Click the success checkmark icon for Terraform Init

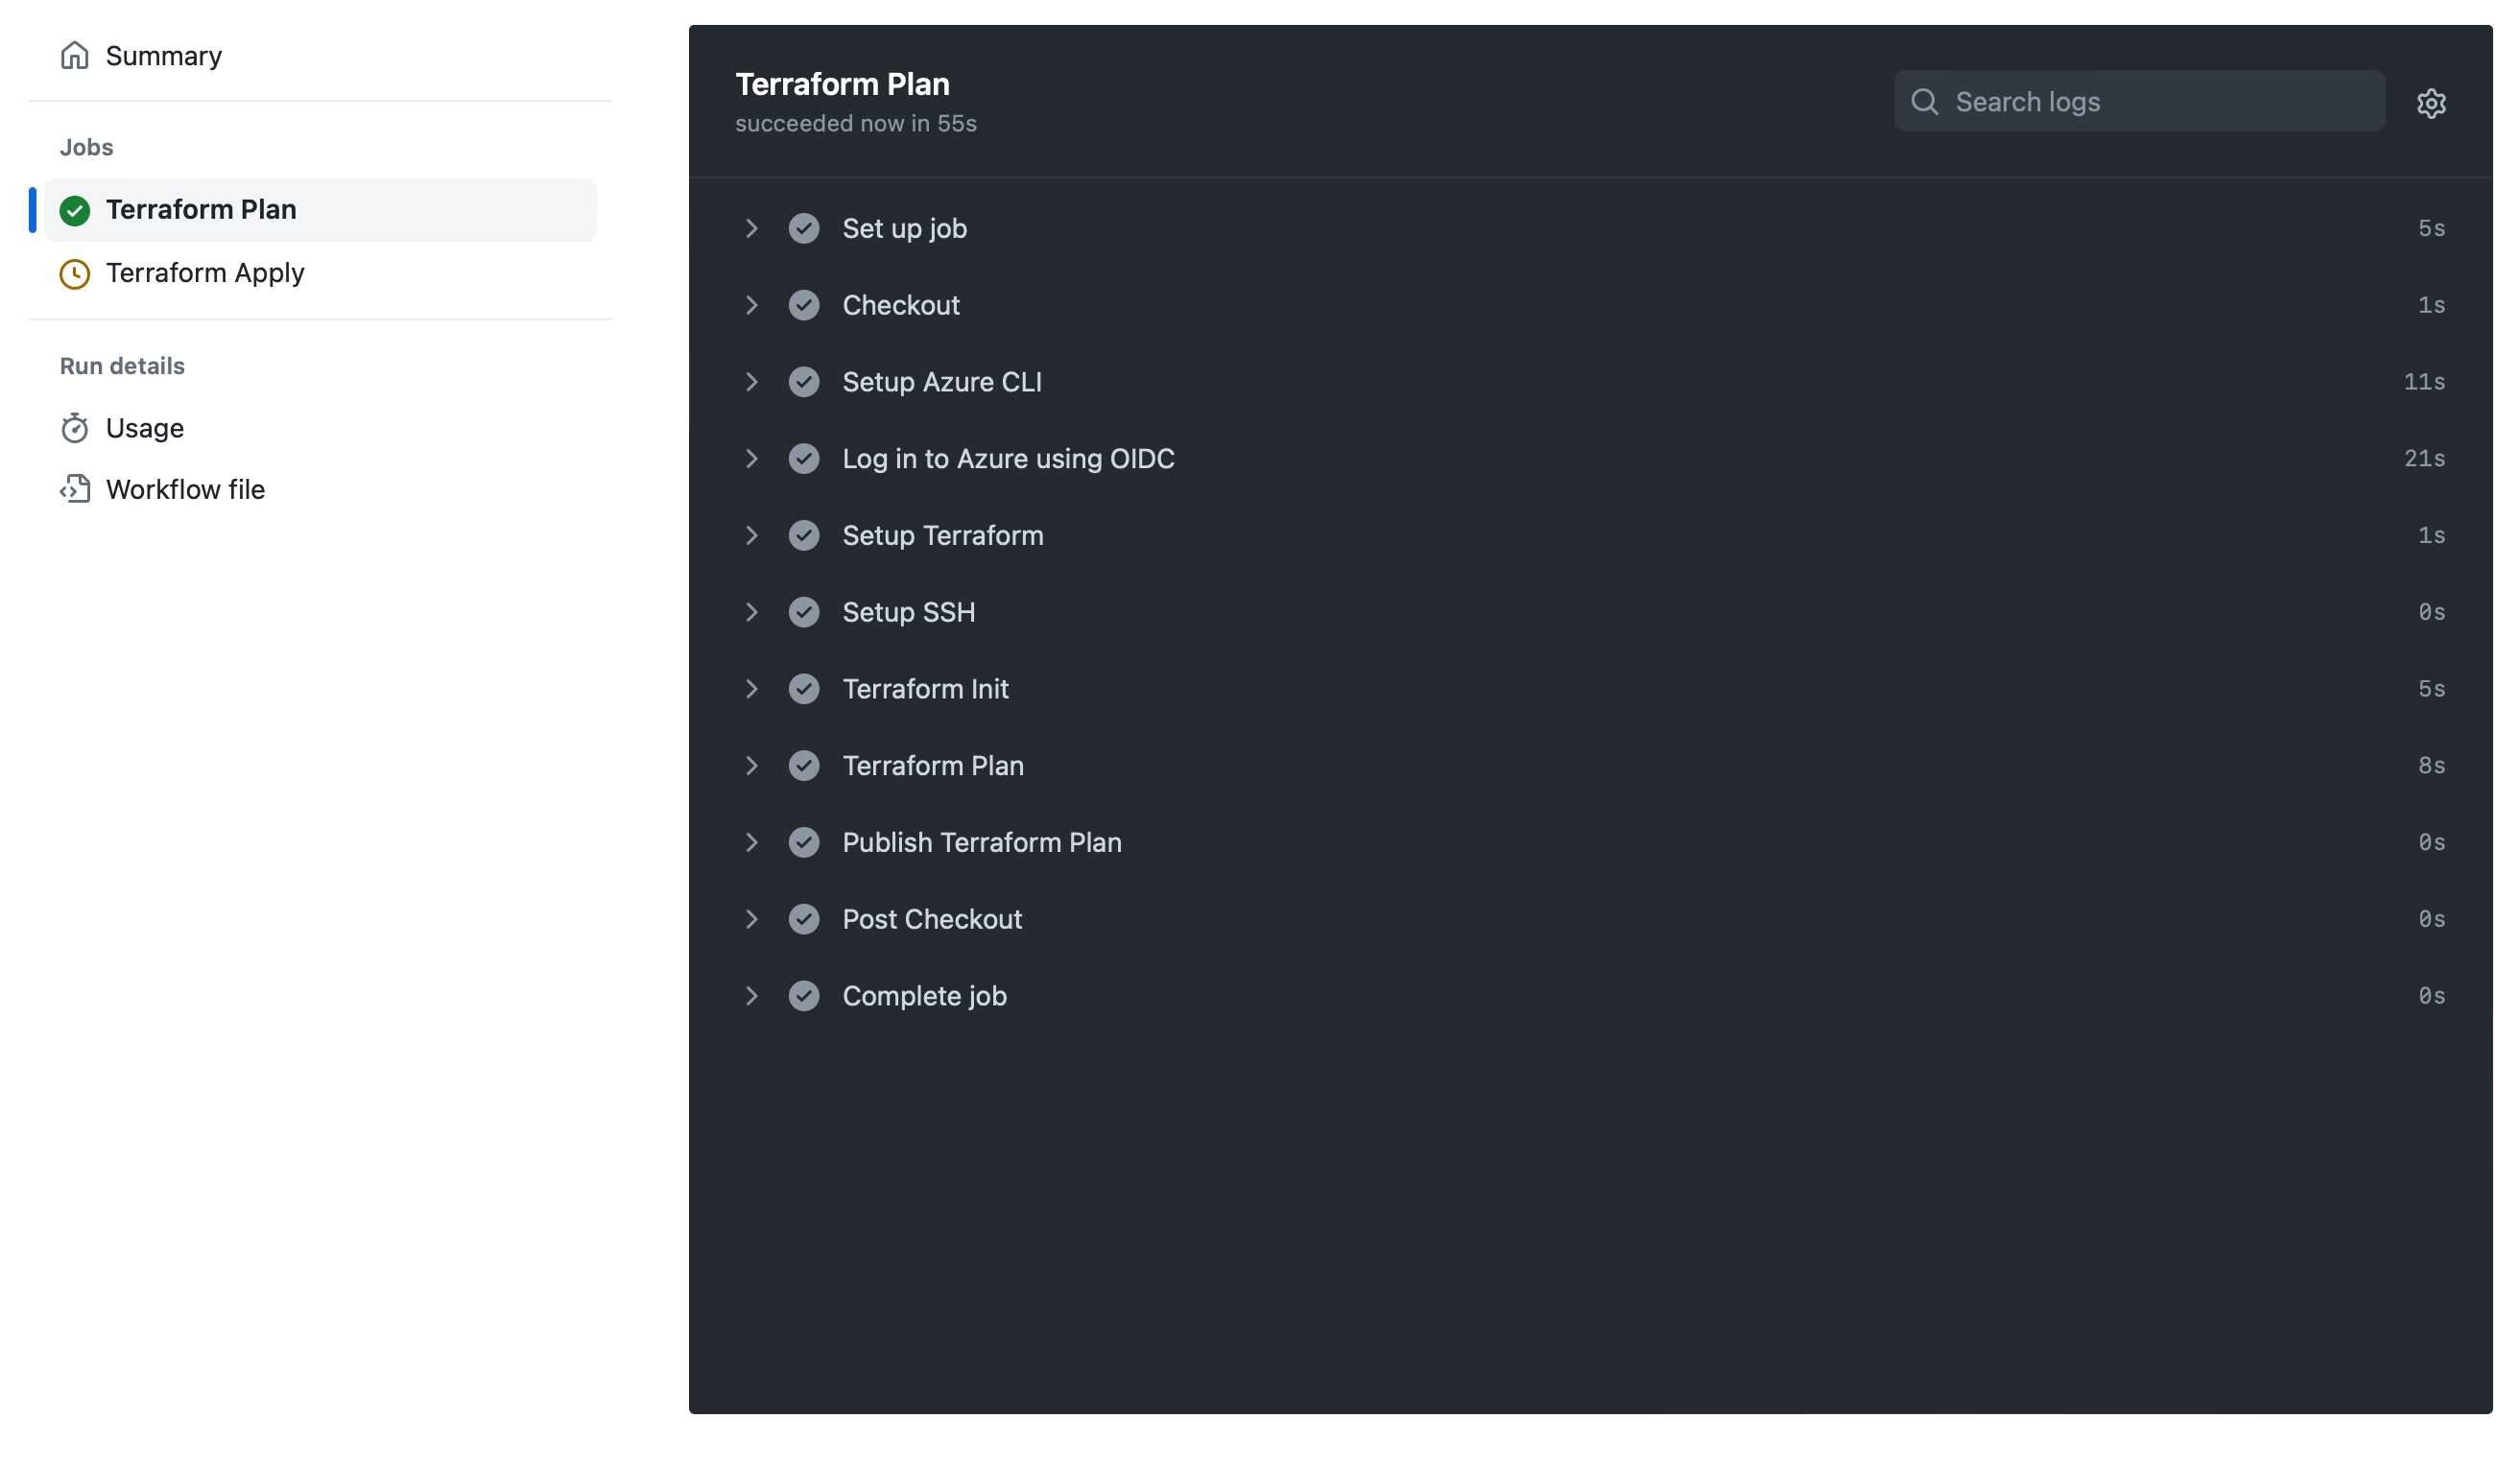803,688
